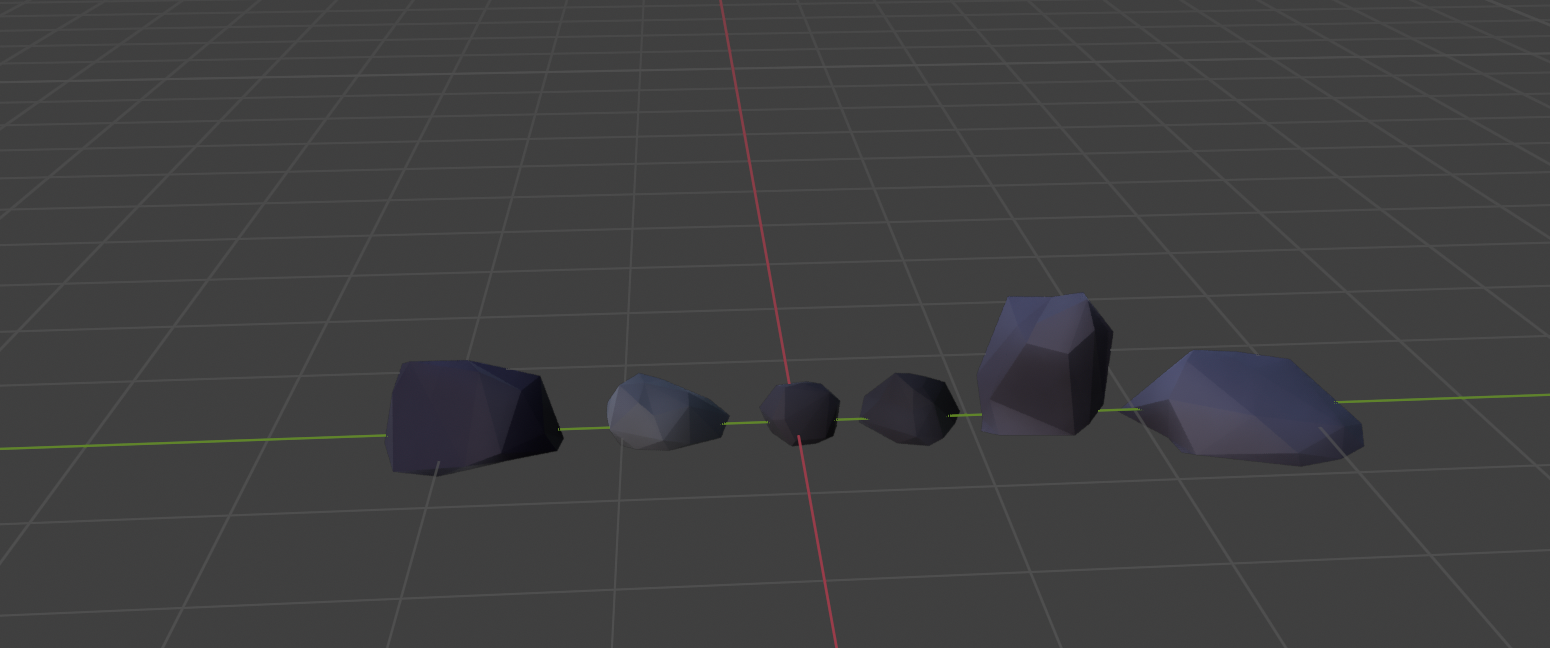Select the tall purple upright rock

click(1045, 365)
